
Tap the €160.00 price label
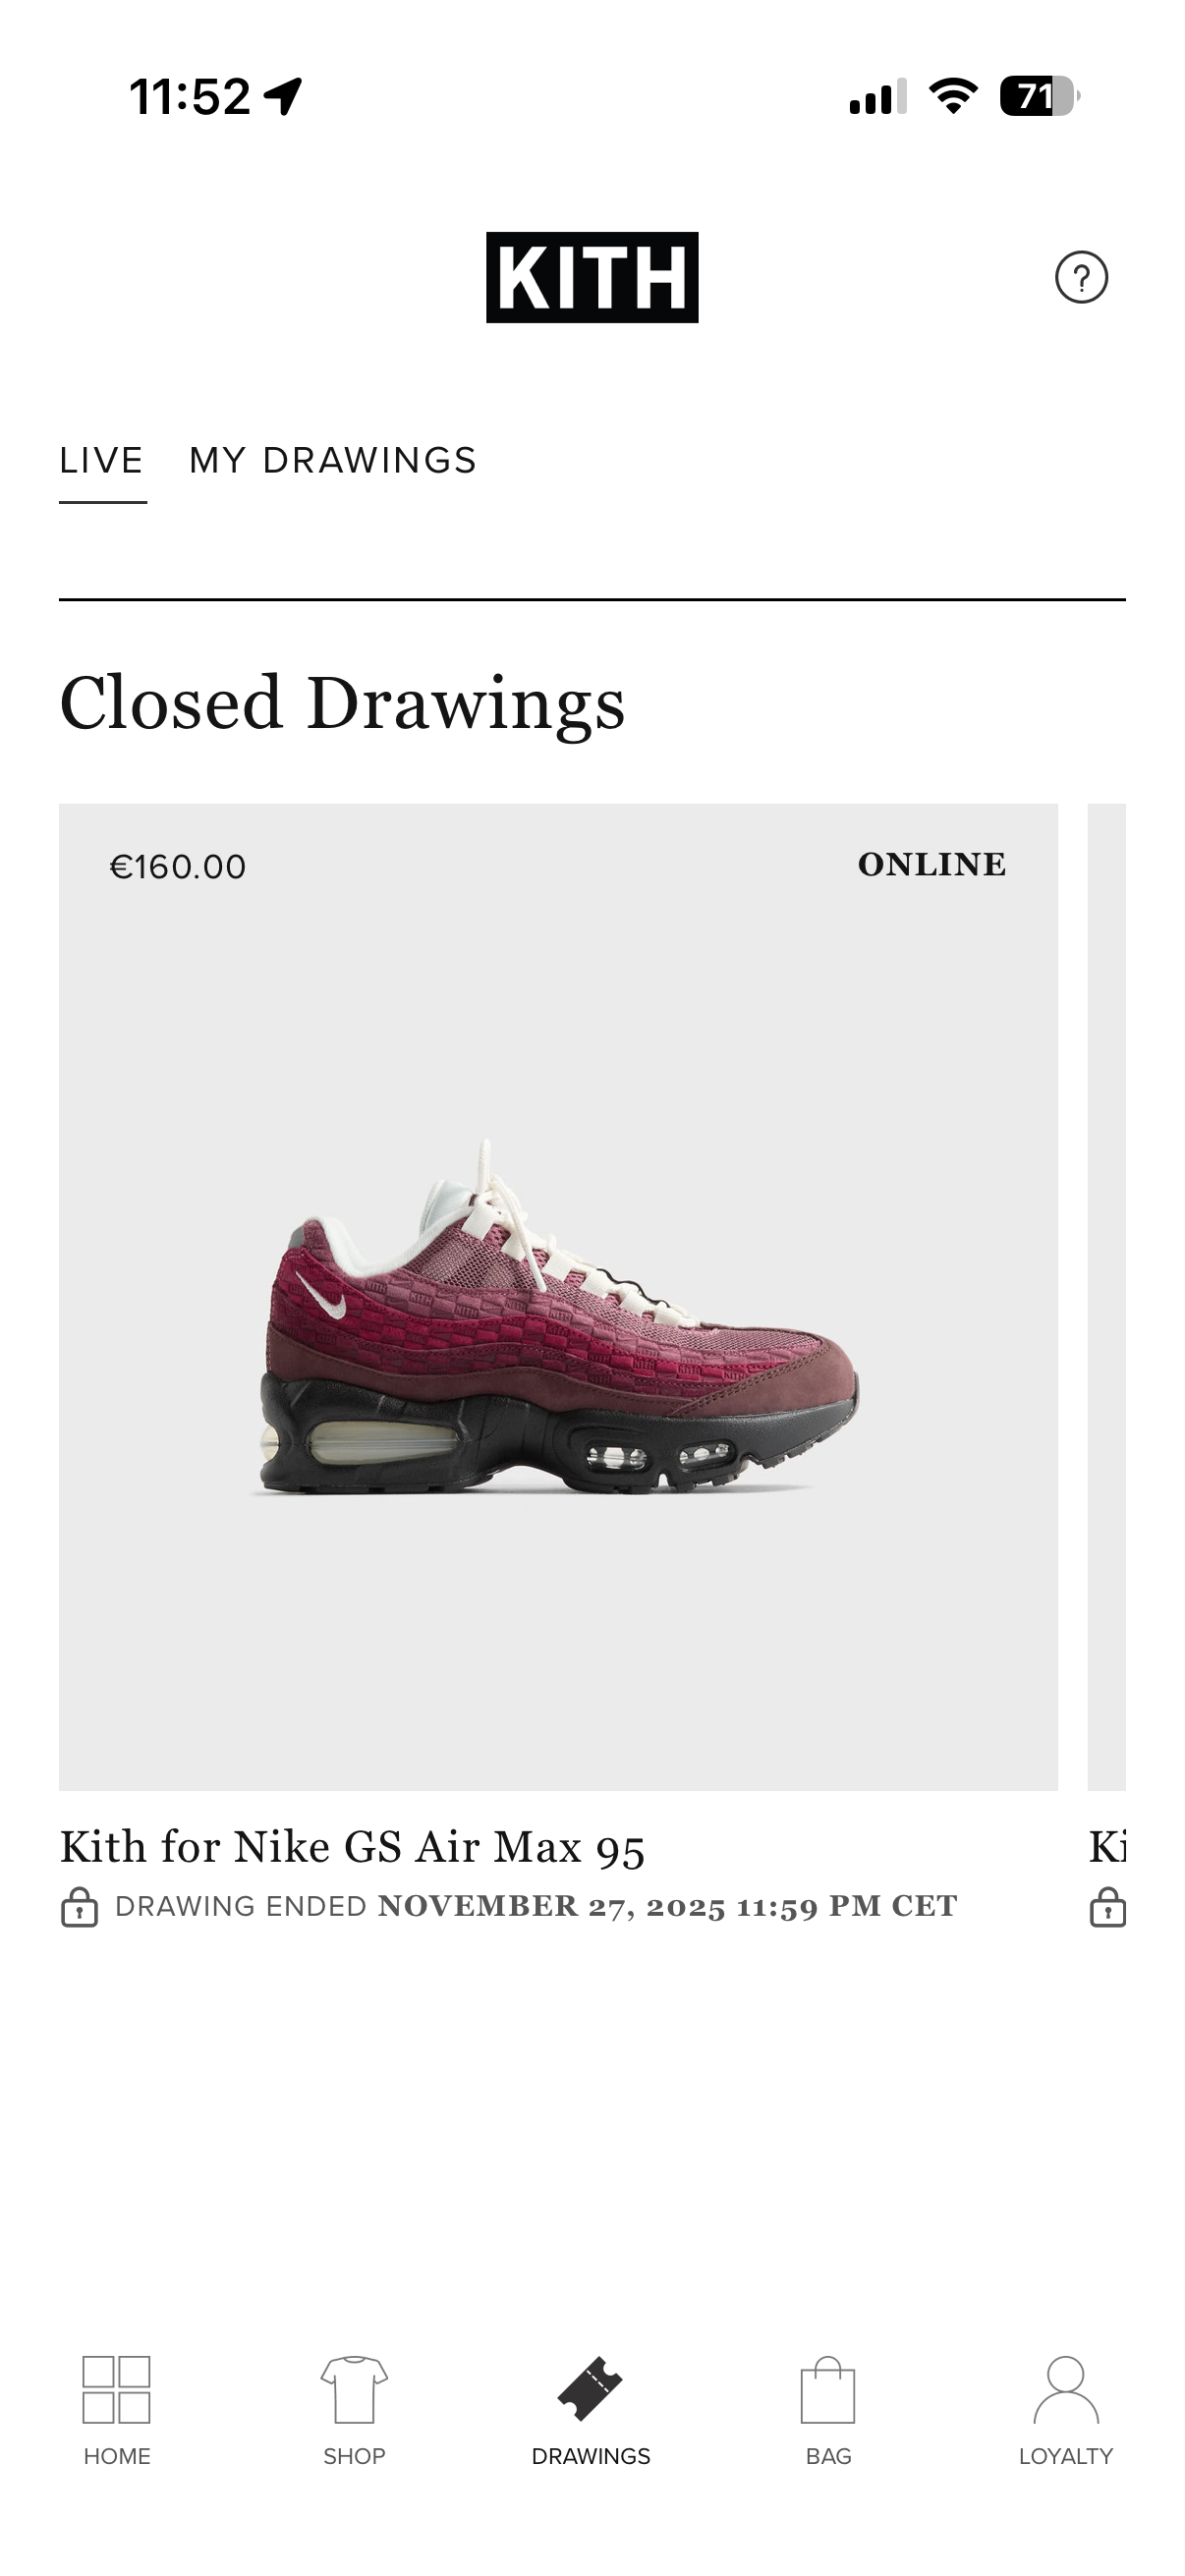[x=178, y=866]
